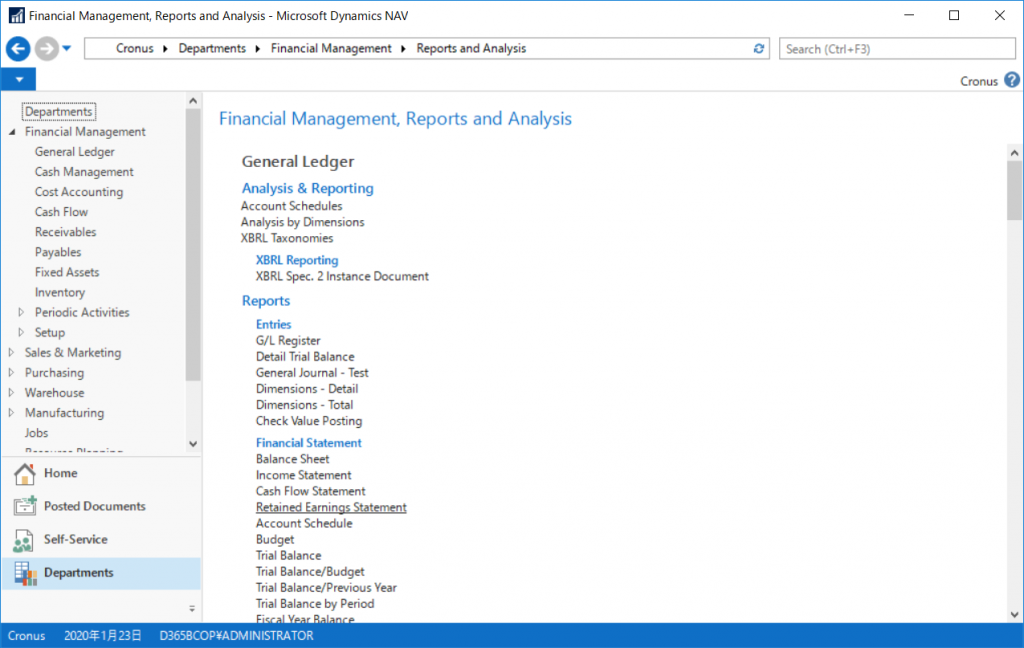Image resolution: width=1024 pixels, height=648 pixels.
Task: Click into the Search box
Action: point(896,48)
